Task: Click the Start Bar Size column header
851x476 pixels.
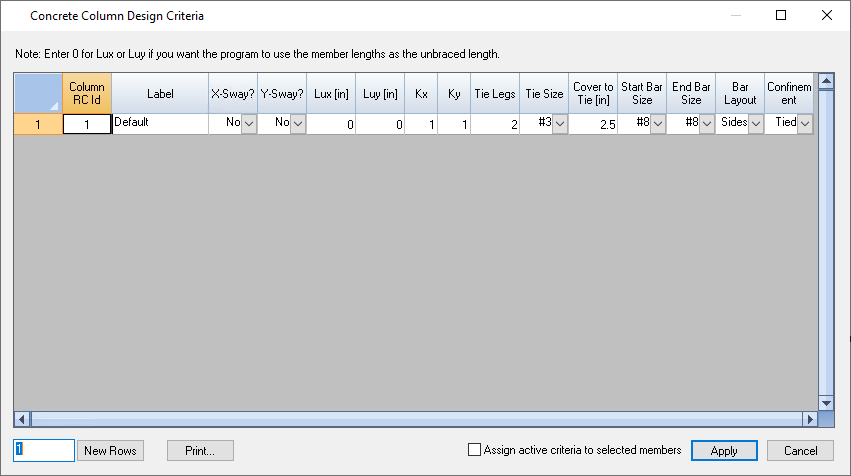Action: coord(642,93)
